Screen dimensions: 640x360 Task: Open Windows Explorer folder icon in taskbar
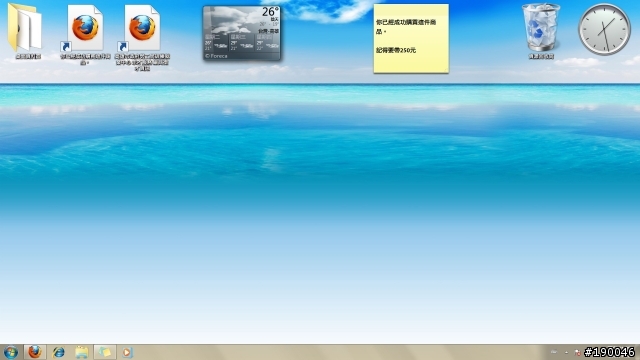pos(82,352)
